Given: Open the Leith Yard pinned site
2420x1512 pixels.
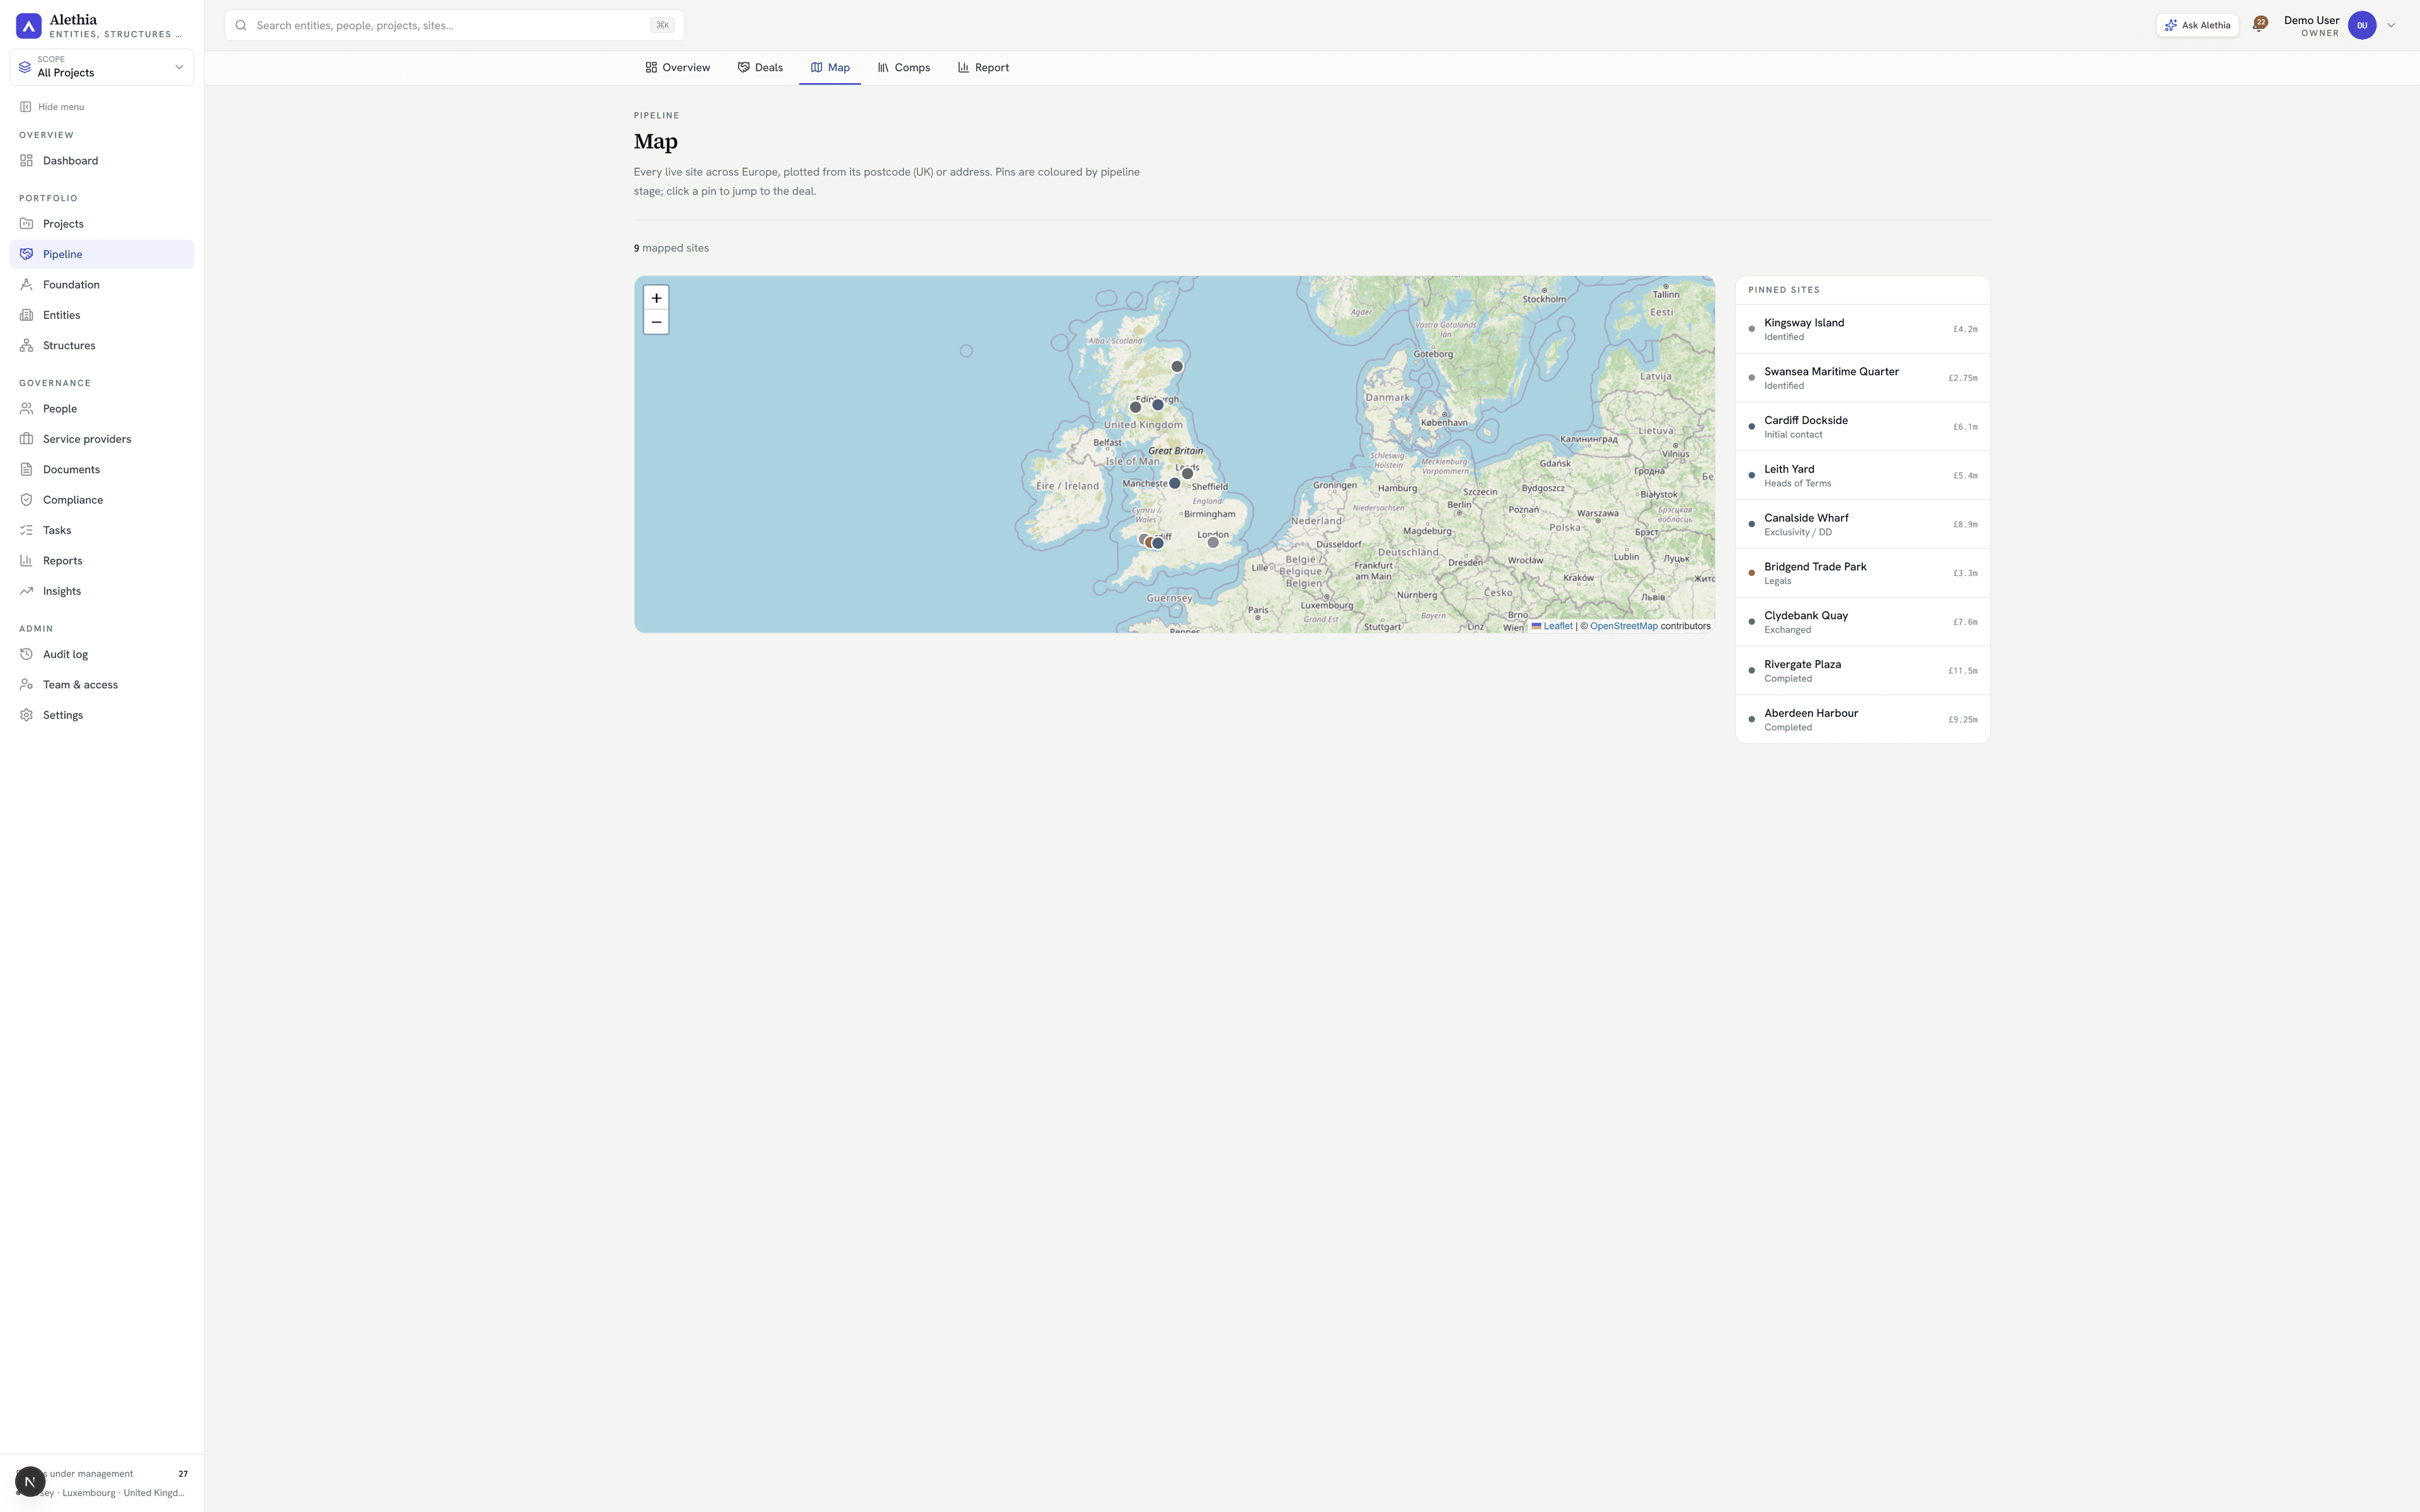Looking at the screenshot, I should pyautogui.click(x=1862, y=476).
